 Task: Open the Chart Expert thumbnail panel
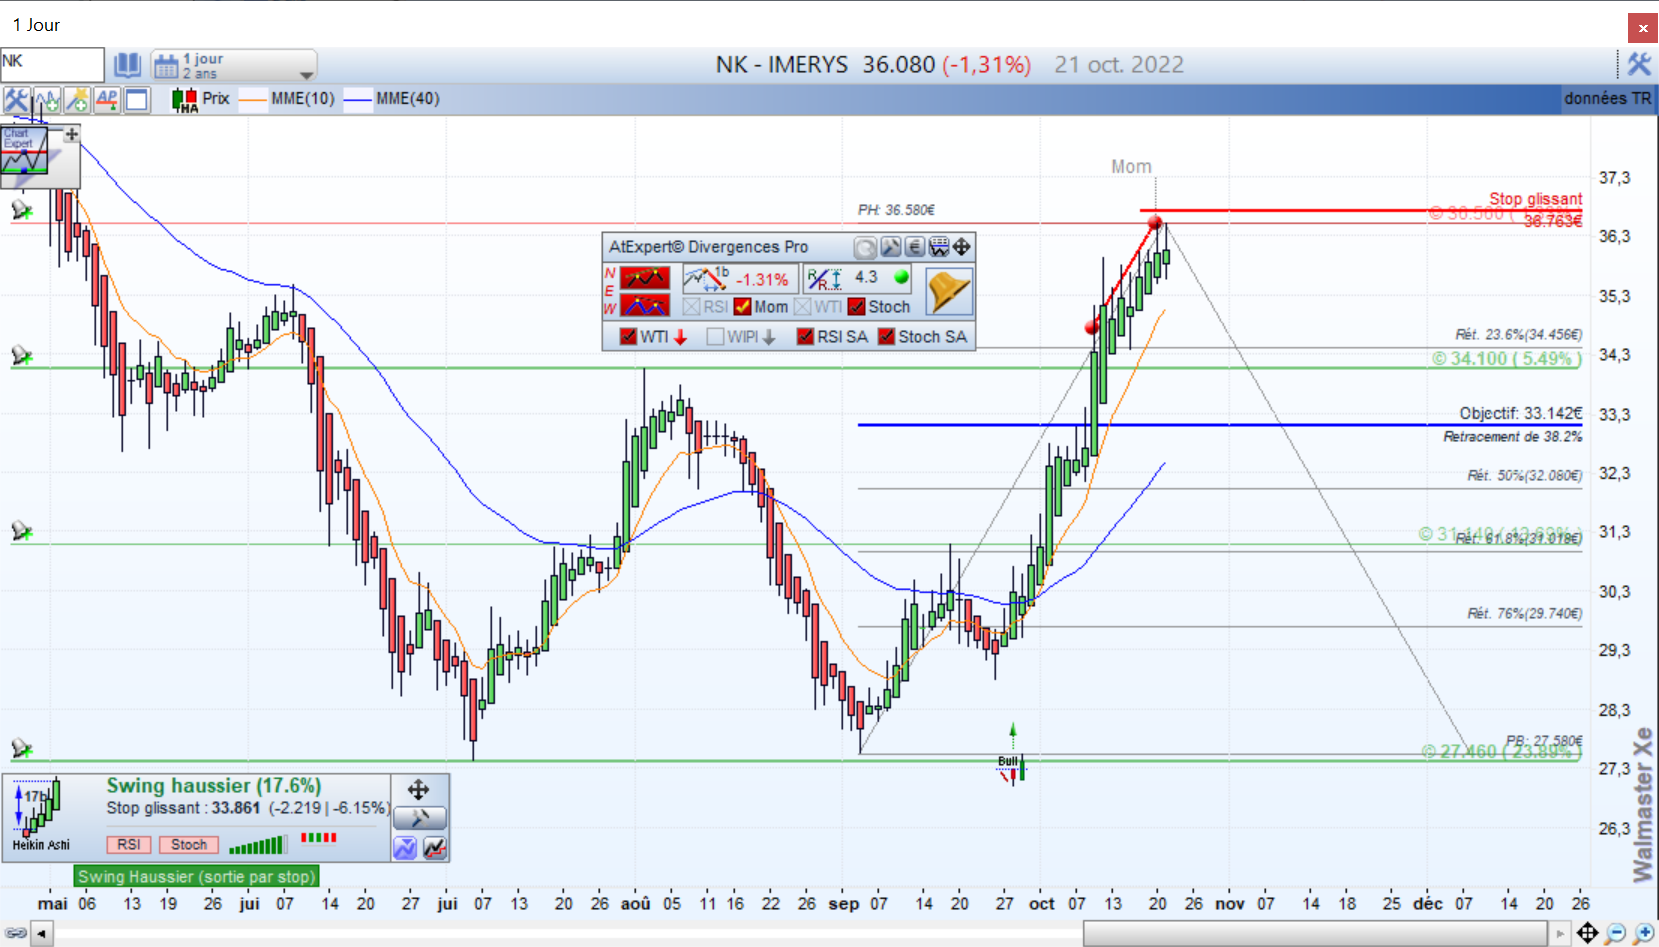(x=25, y=151)
